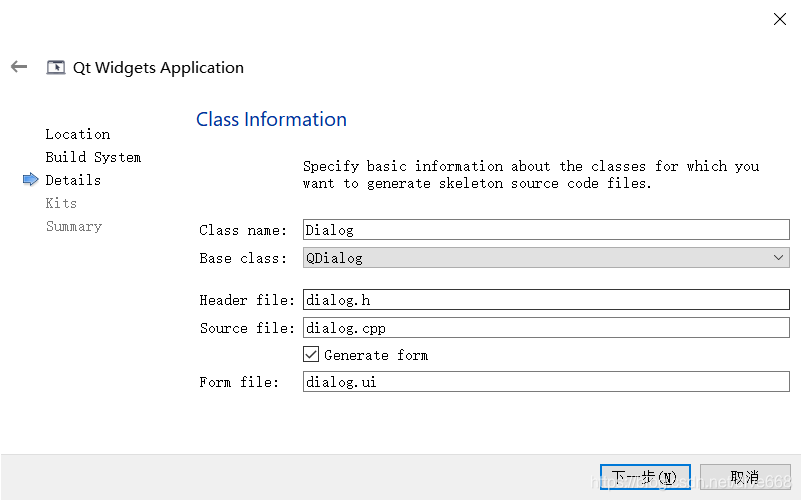The image size is (802, 501).
Task: Click the 'Source file:' label
Action: (247, 328)
